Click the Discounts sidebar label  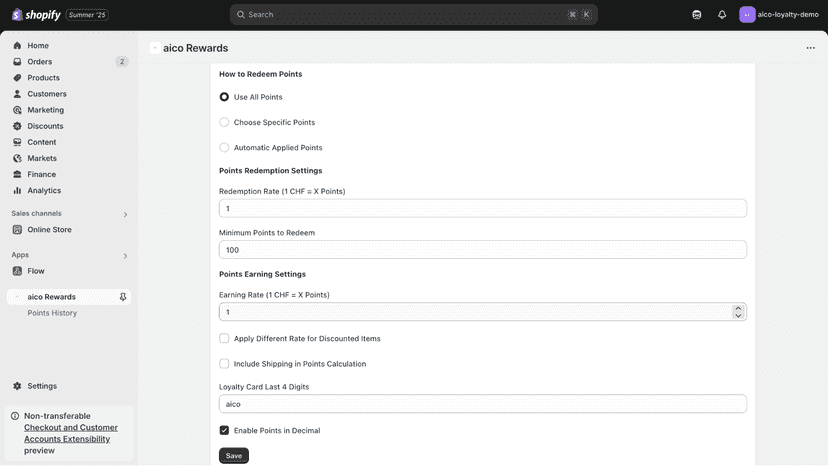tap(45, 126)
